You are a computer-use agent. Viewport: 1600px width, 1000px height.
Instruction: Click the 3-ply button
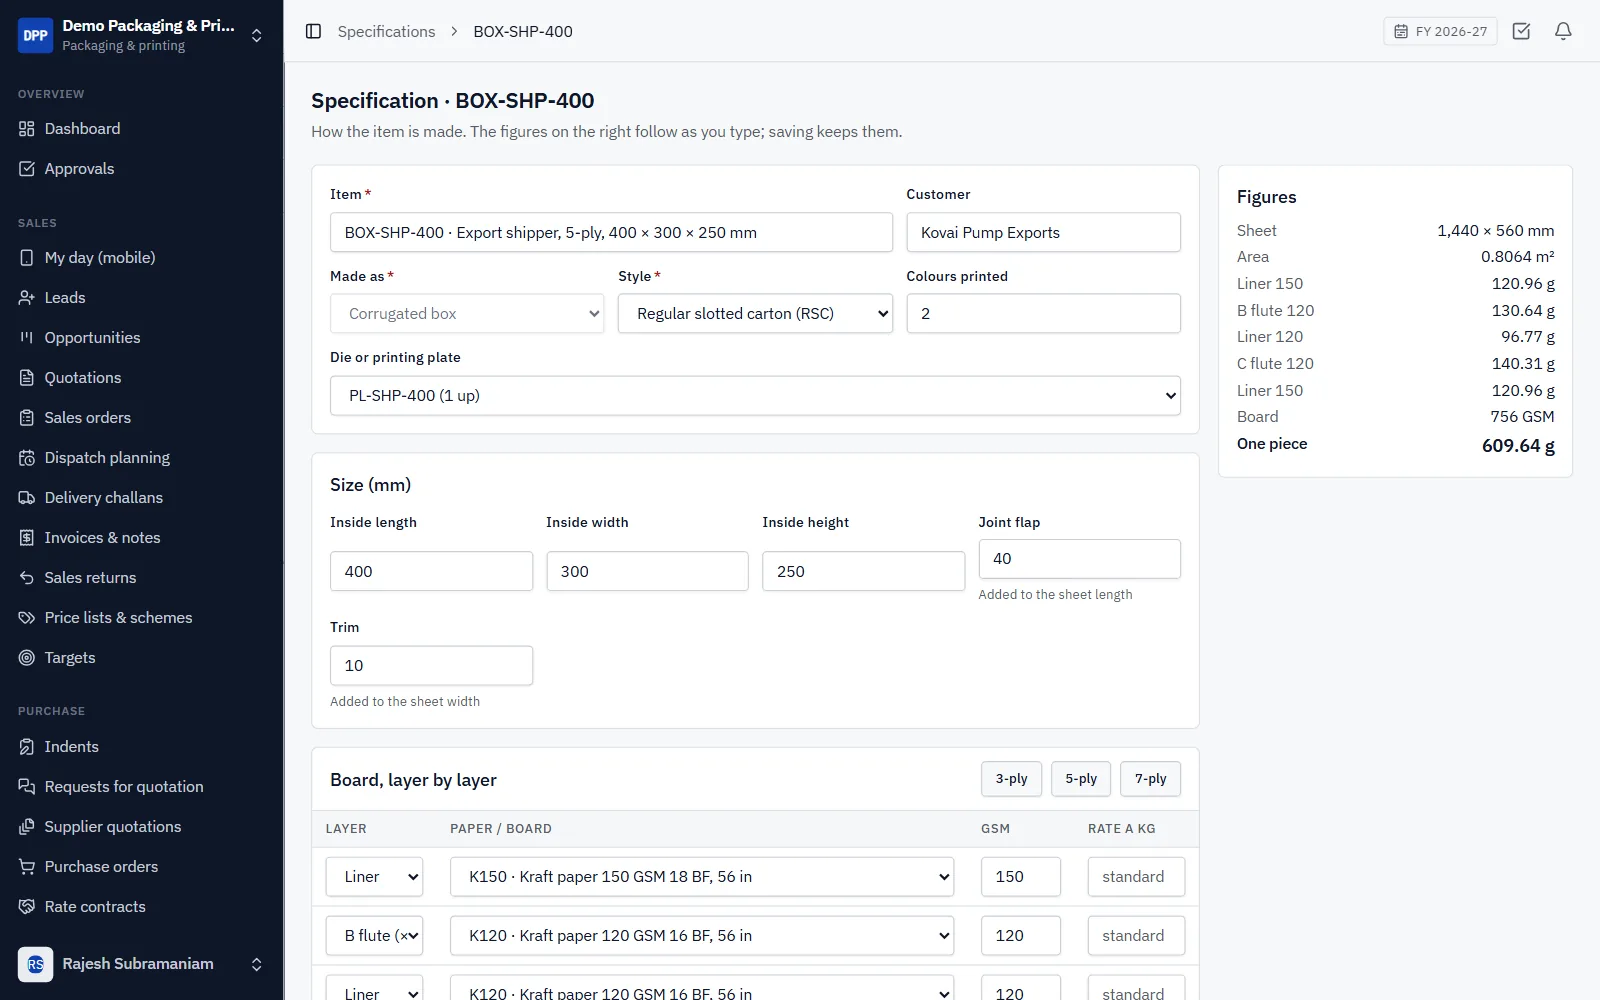point(1011,779)
